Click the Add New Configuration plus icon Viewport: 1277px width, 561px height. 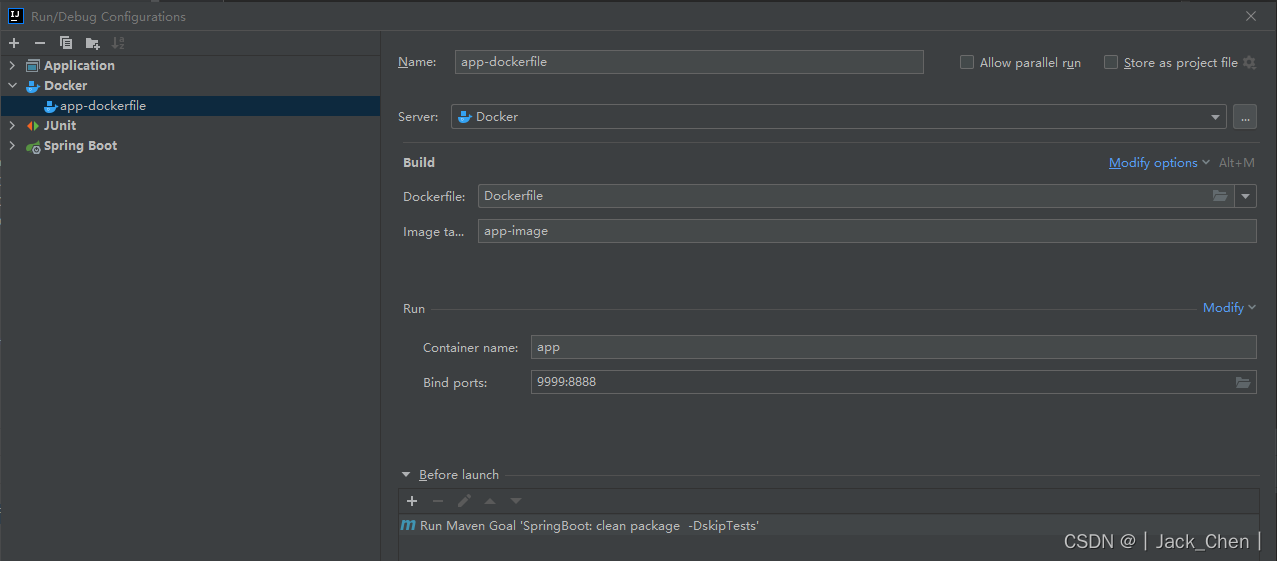pos(14,43)
